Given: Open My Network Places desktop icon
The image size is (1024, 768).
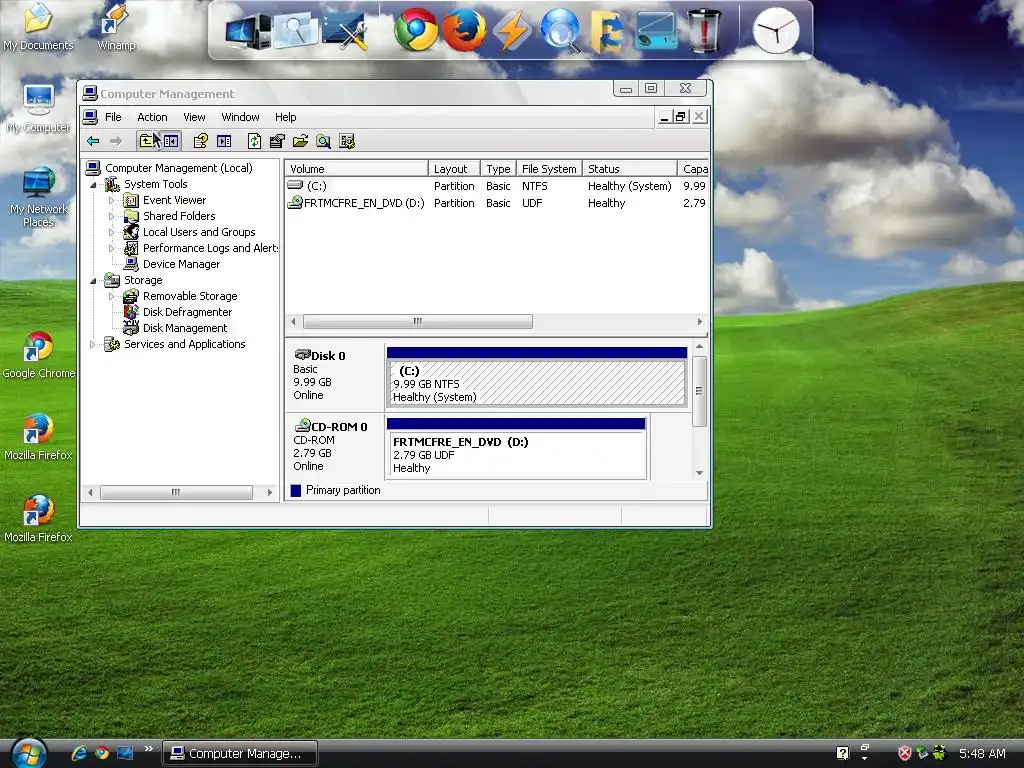Looking at the screenshot, I should (x=39, y=197).
